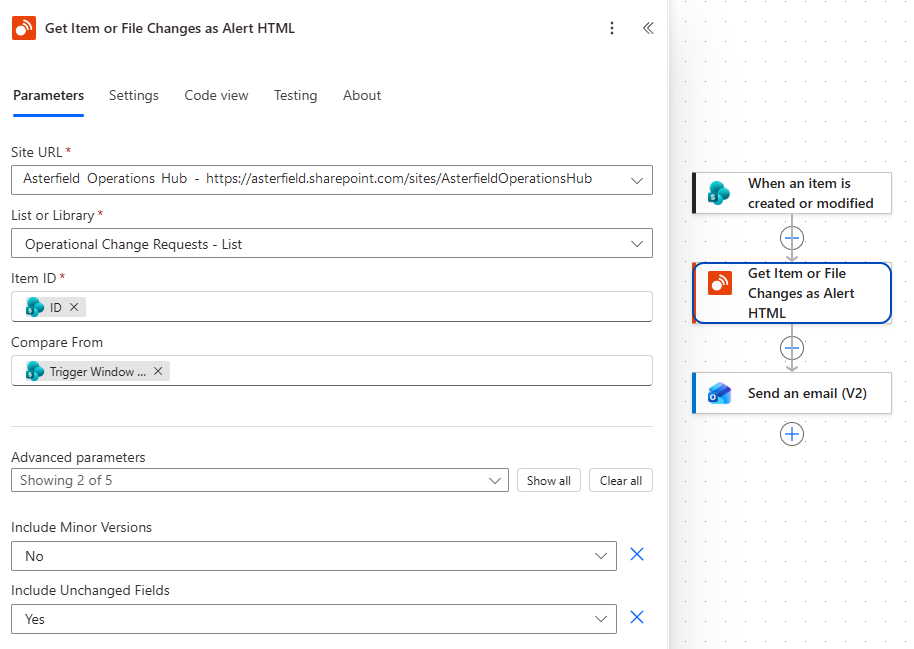The image size is (914, 649).
Task: Collapse the panel with double chevron icon
Action: [648, 28]
